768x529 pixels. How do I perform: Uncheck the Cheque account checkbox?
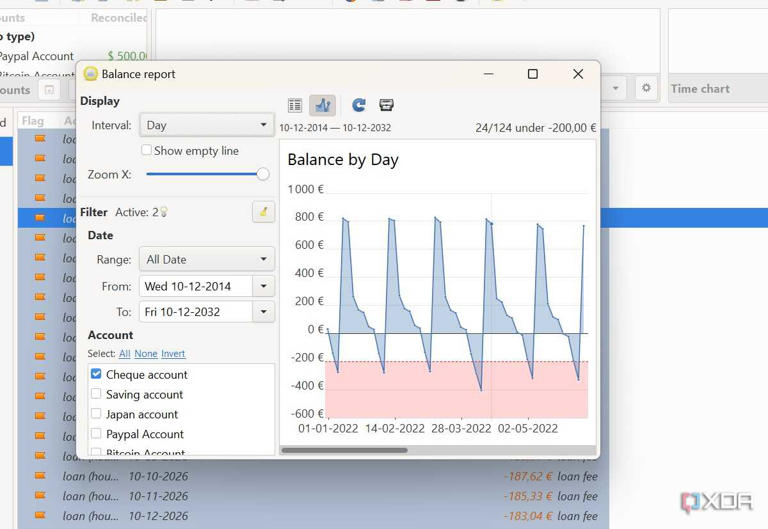point(97,374)
